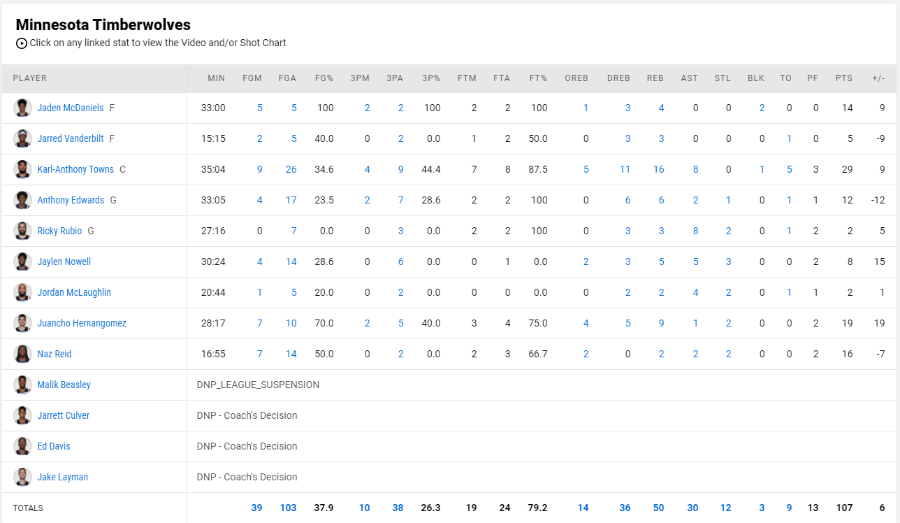Open Jaden McDaniels player page link
Viewport: 900px width, 523px height.
tap(71, 107)
